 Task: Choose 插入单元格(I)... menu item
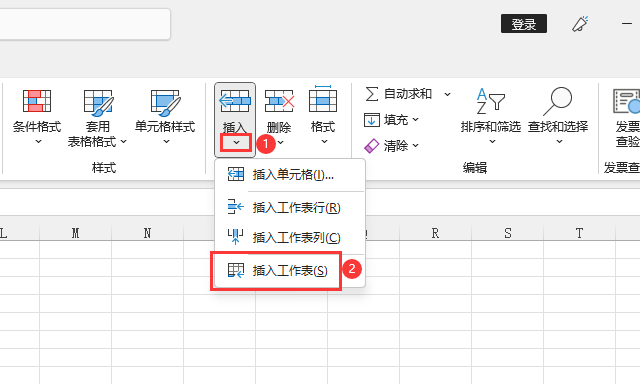[x=290, y=175]
